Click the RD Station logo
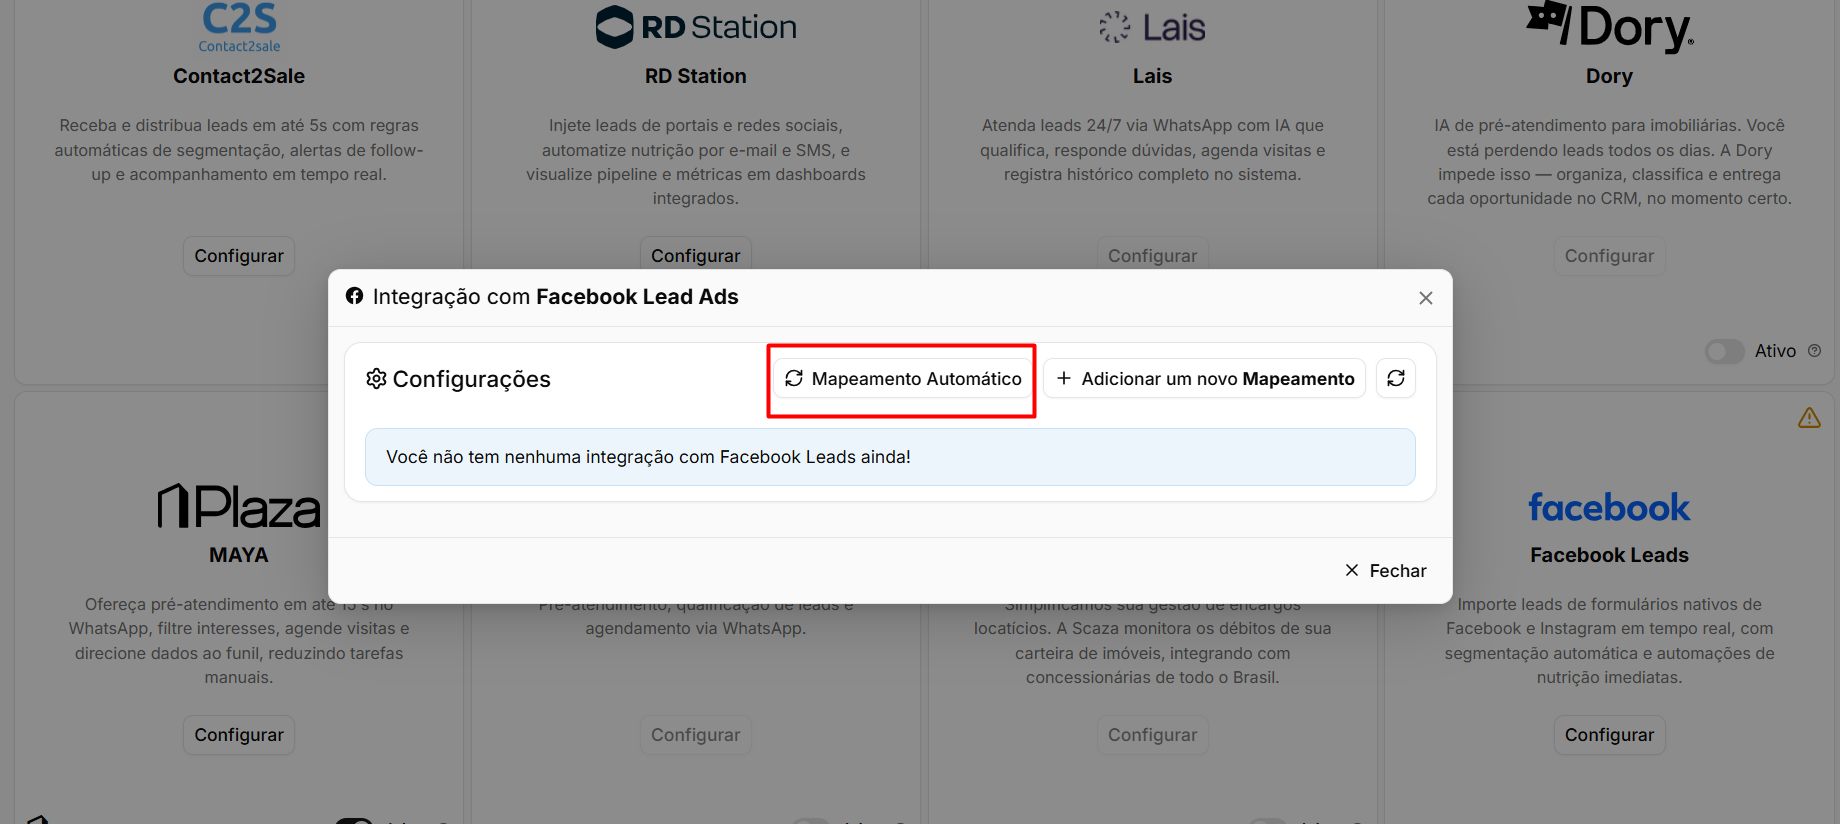This screenshot has width=1840, height=824. pos(696,27)
